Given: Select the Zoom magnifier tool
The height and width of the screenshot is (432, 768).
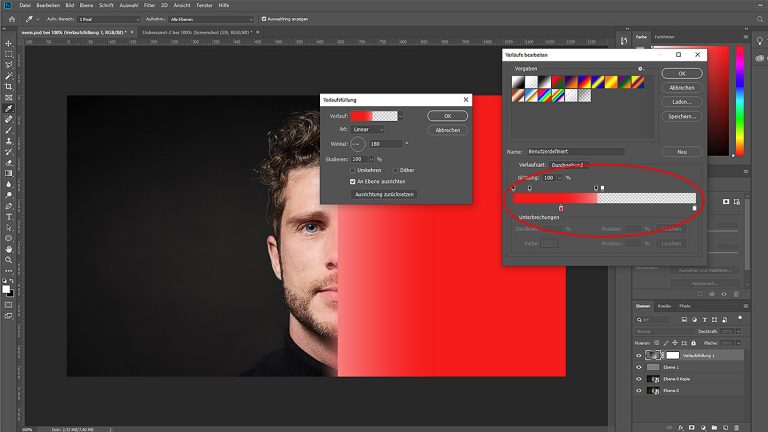Looking at the screenshot, I should (9, 259).
